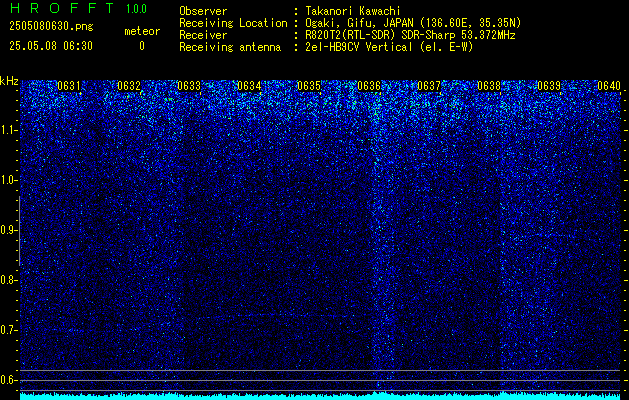Click the HROFFT title text

62,8
